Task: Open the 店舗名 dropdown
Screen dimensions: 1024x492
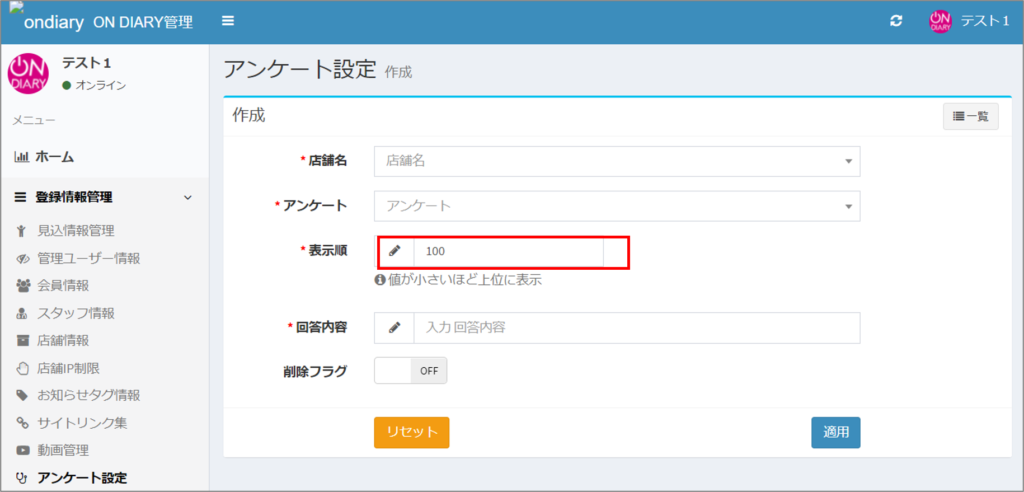Action: tap(616, 161)
